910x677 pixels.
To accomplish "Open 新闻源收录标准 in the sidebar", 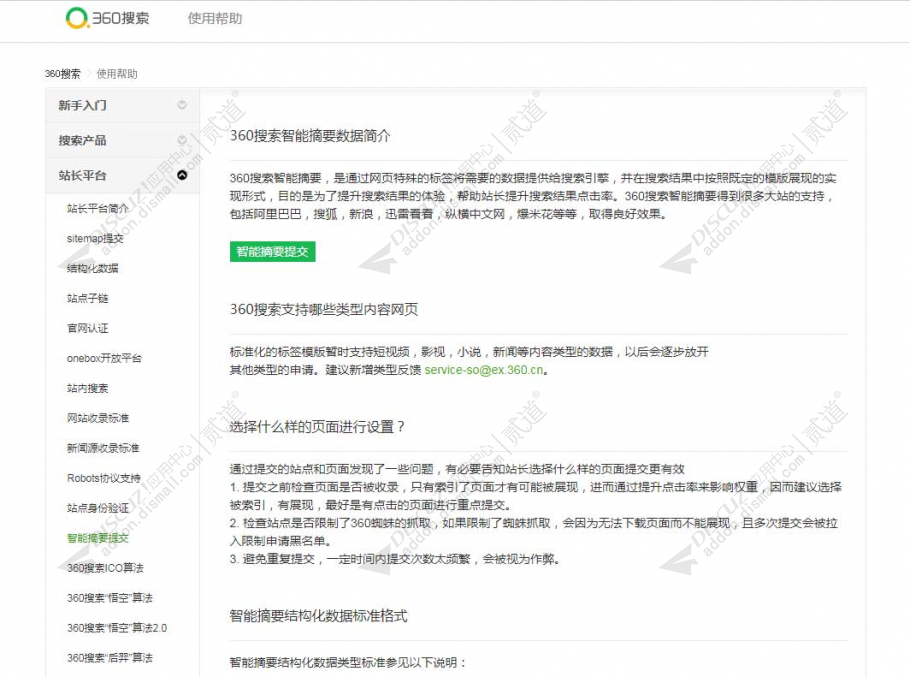I will pos(103,448).
